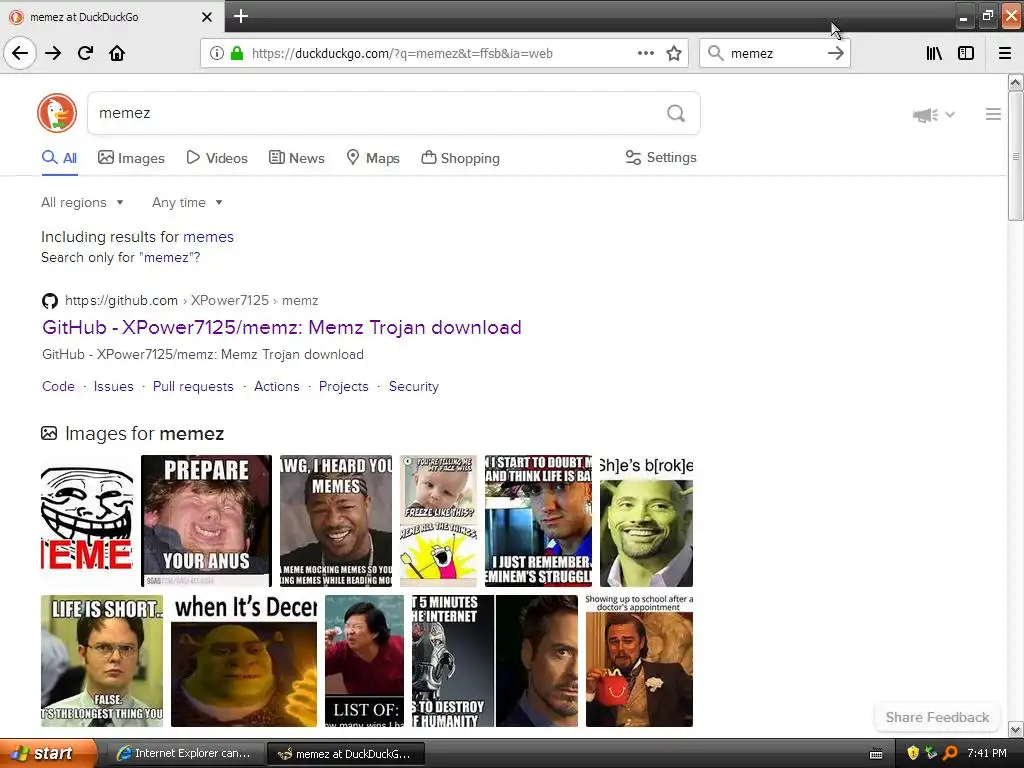This screenshot has height=768, width=1024.
Task: Follow the 'memes' suggested results link
Action: (x=208, y=236)
